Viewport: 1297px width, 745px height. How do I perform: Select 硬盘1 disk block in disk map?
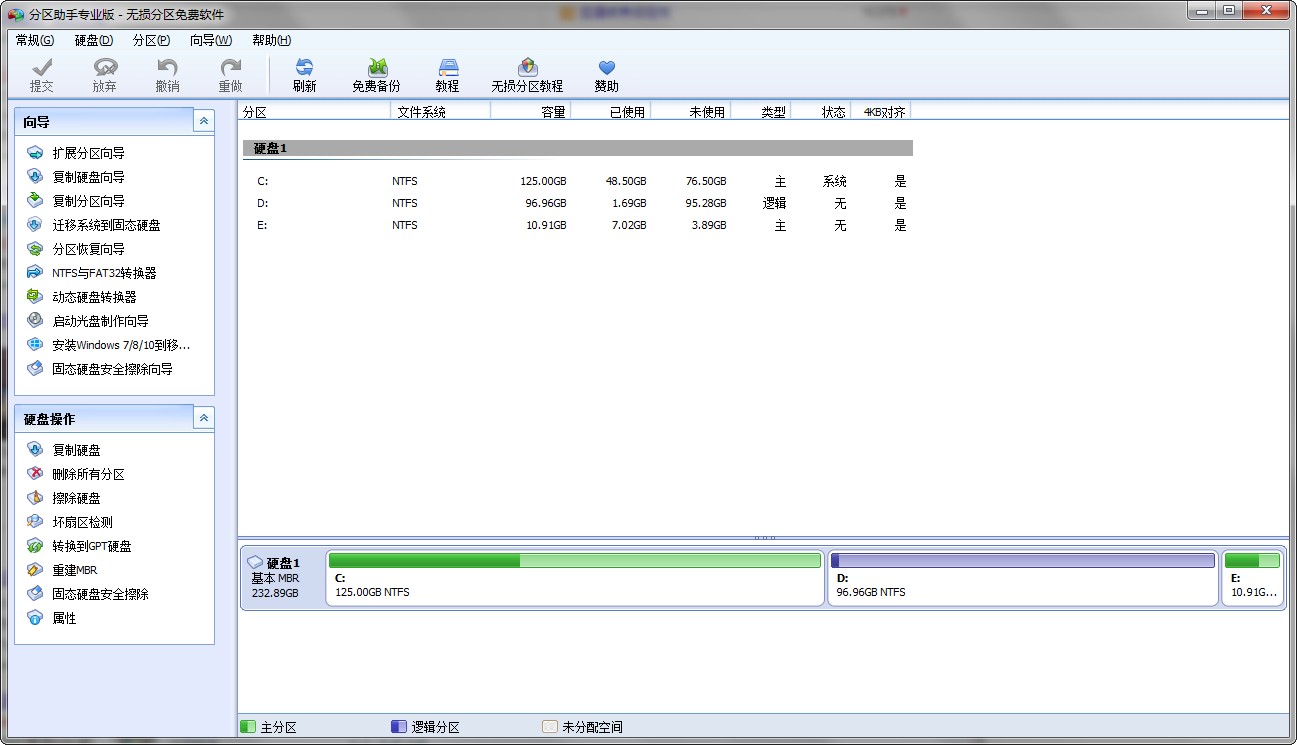tap(283, 578)
